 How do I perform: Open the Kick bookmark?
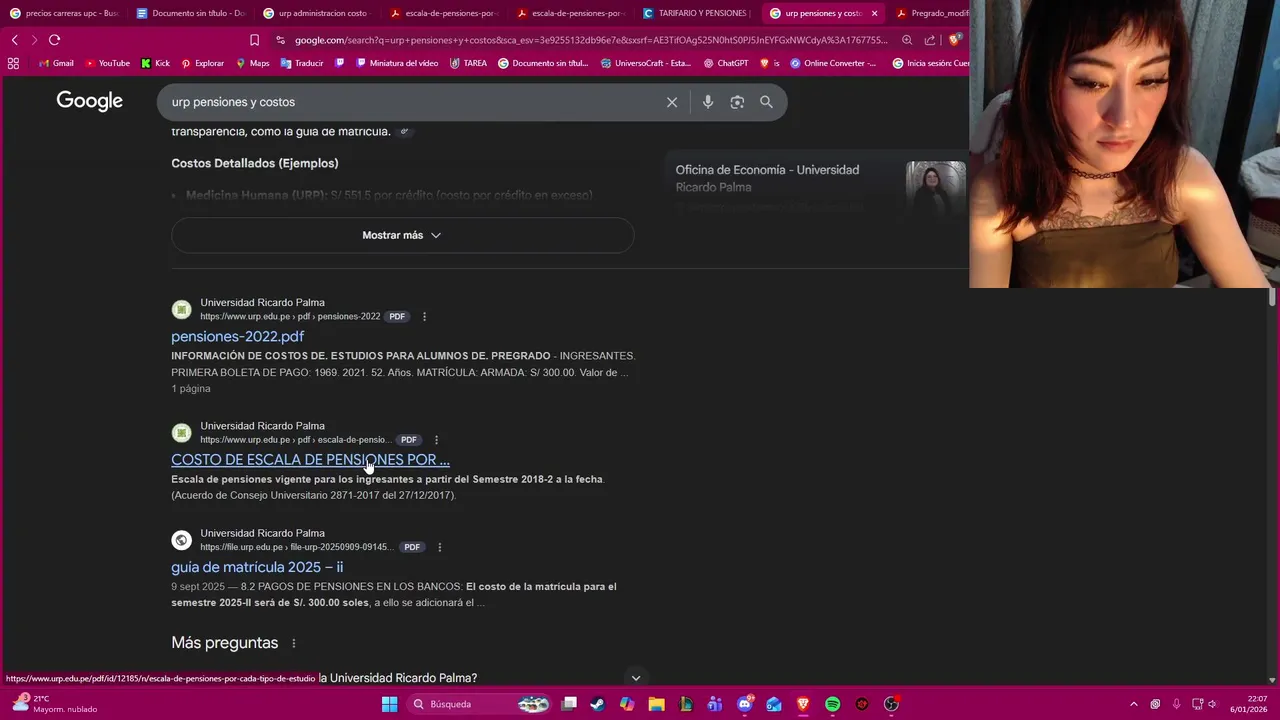[x=155, y=63]
